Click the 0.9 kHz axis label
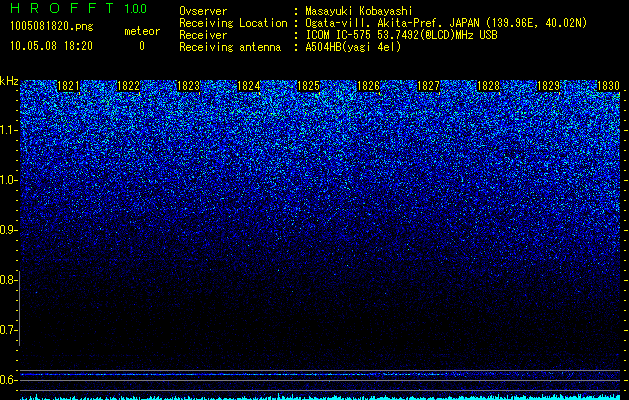The image size is (629, 400). 6,230
